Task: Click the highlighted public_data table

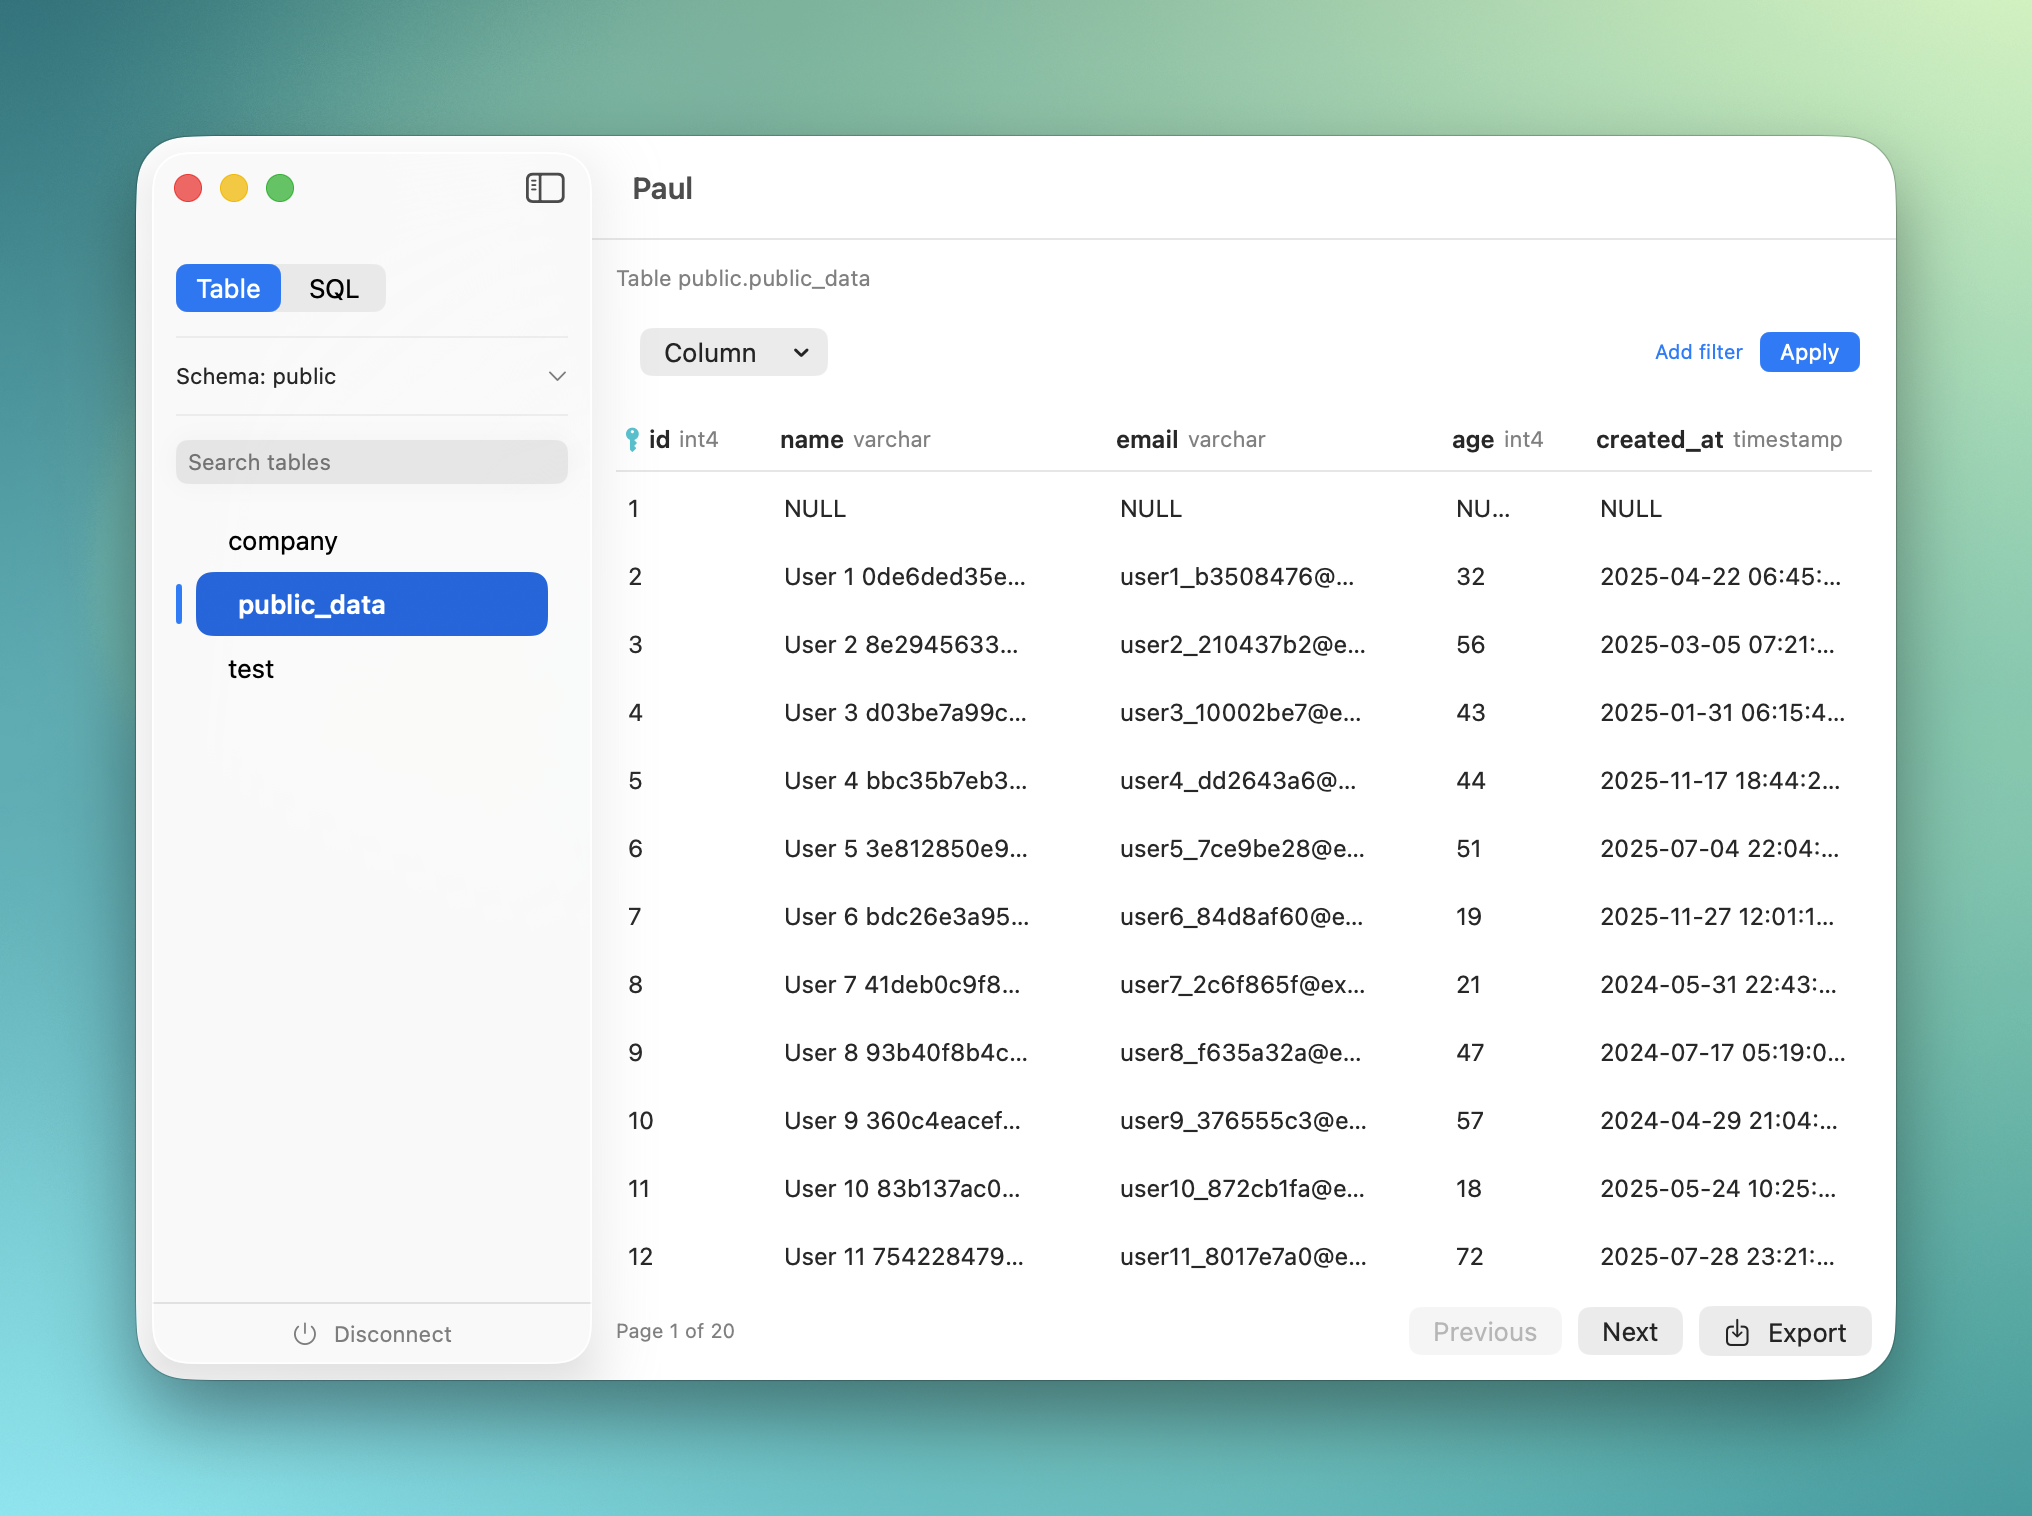Action: [371, 604]
